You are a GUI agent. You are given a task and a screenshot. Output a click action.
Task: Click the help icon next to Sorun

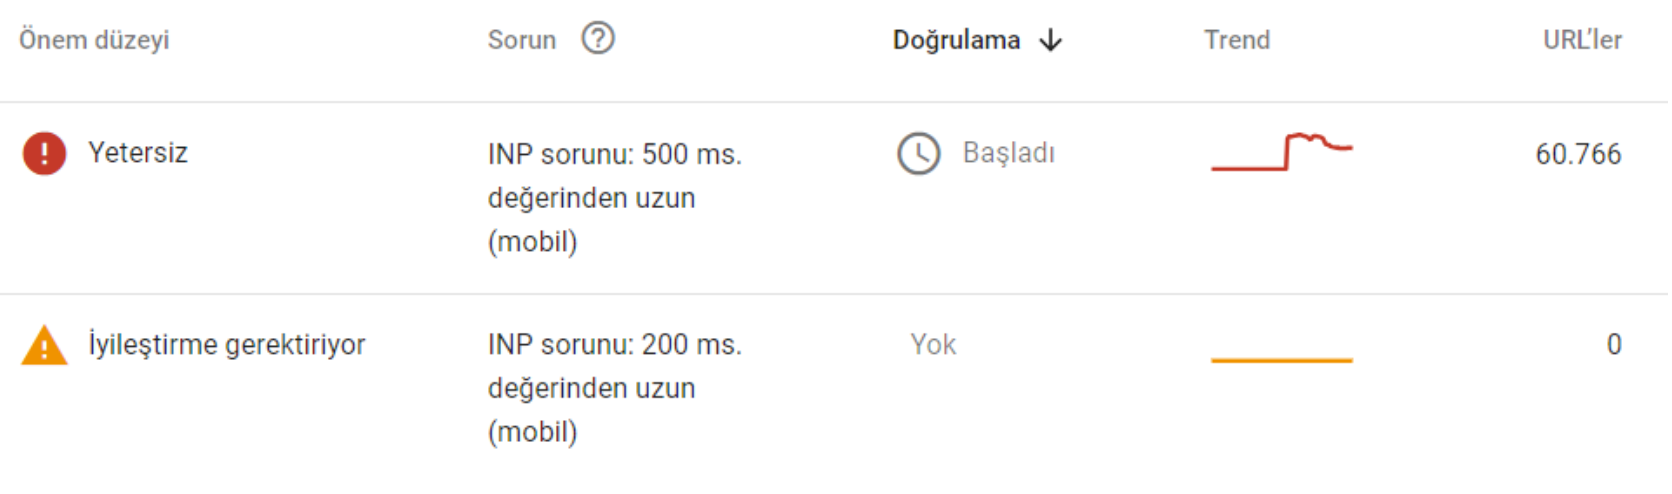[x=598, y=39]
